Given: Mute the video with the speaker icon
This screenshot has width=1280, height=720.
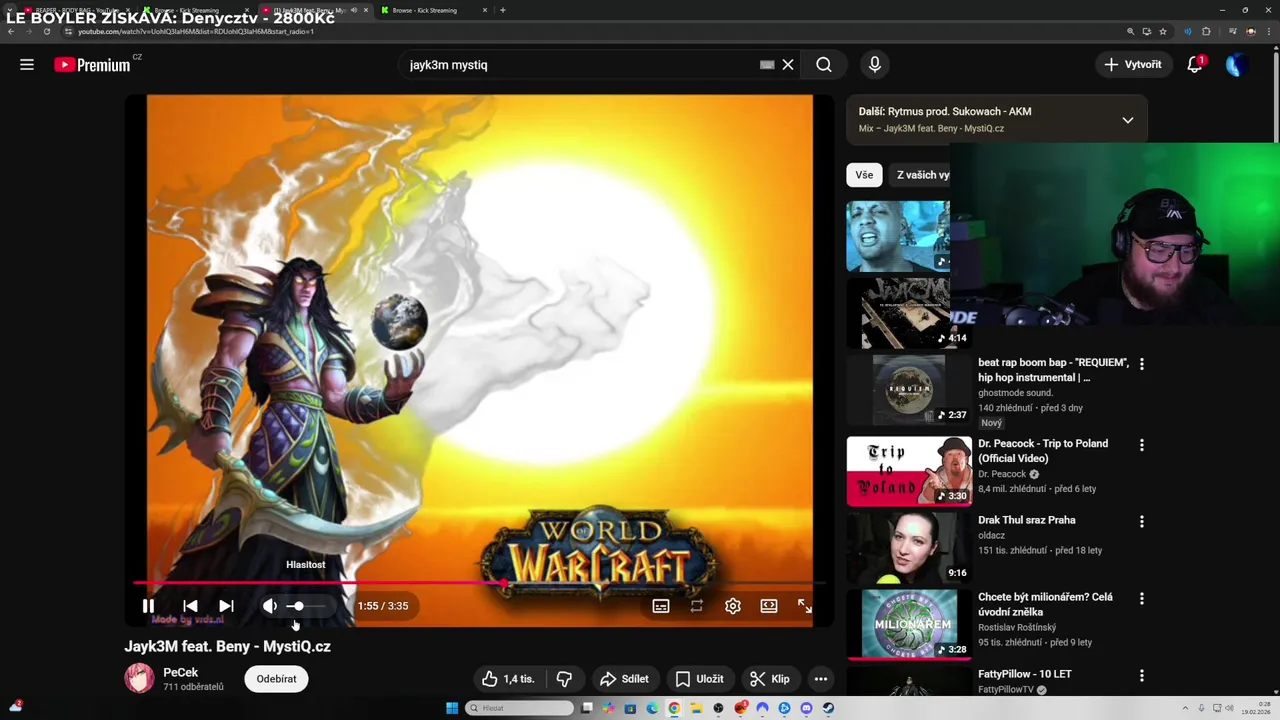Looking at the screenshot, I should point(269,606).
